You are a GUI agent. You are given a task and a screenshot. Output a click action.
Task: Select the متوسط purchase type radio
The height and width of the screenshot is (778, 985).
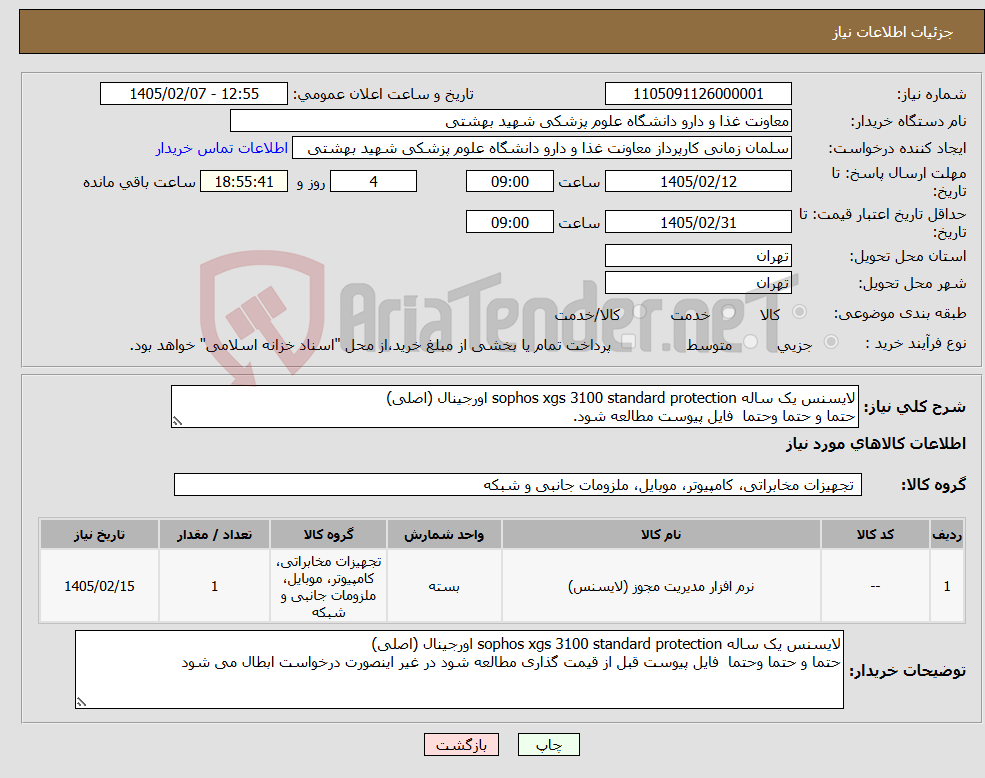tap(751, 342)
